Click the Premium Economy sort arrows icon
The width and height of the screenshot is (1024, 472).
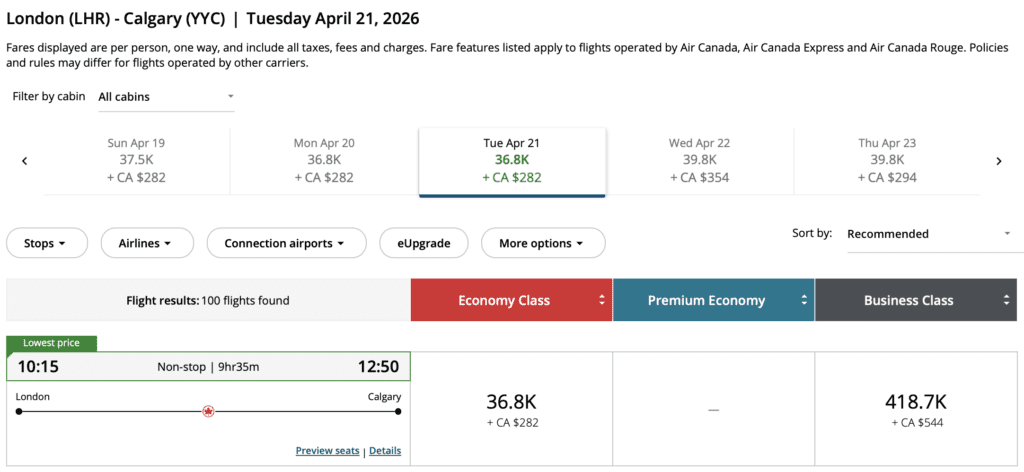[x=804, y=300]
